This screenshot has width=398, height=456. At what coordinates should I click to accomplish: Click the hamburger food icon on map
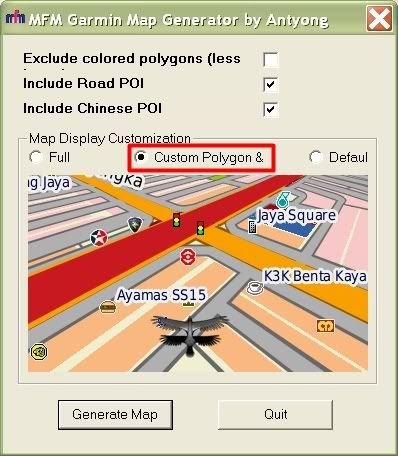[108, 307]
